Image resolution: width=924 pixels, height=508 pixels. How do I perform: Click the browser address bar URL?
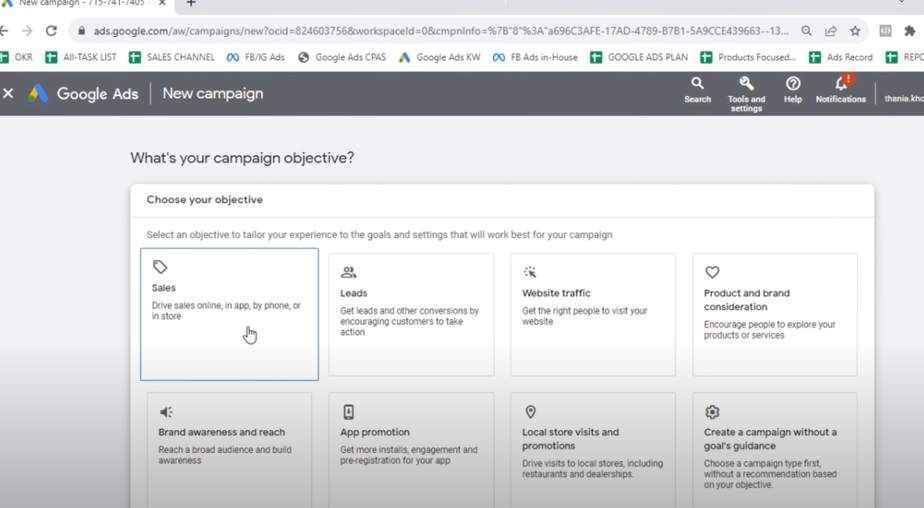click(x=440, y=31)
